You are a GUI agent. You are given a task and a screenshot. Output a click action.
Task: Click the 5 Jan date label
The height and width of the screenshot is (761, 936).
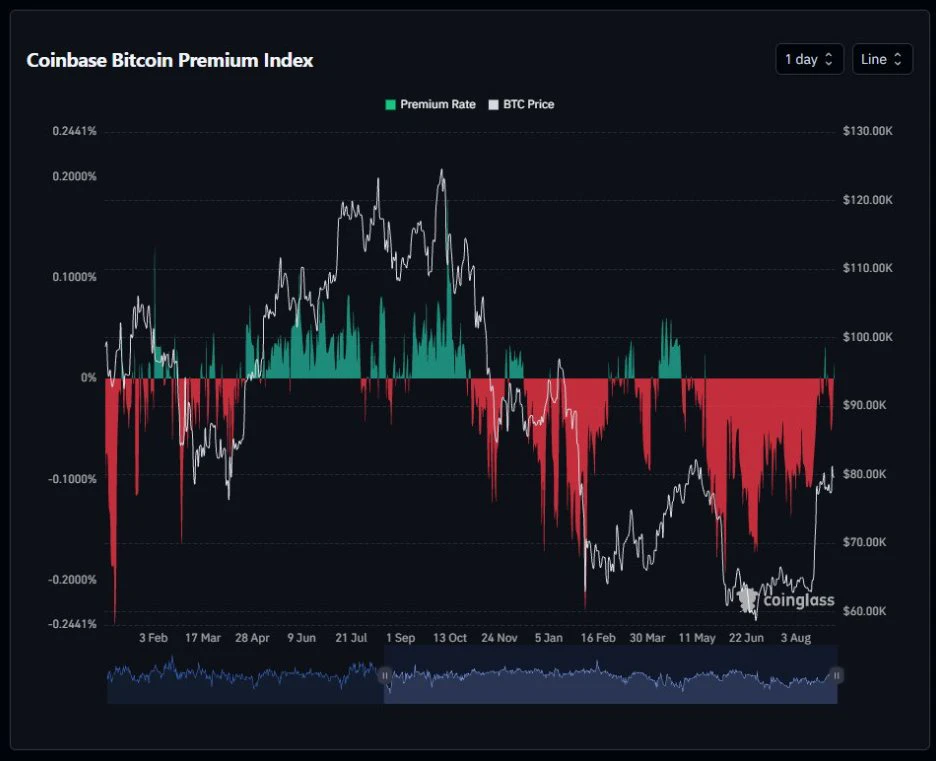(549, 638)
